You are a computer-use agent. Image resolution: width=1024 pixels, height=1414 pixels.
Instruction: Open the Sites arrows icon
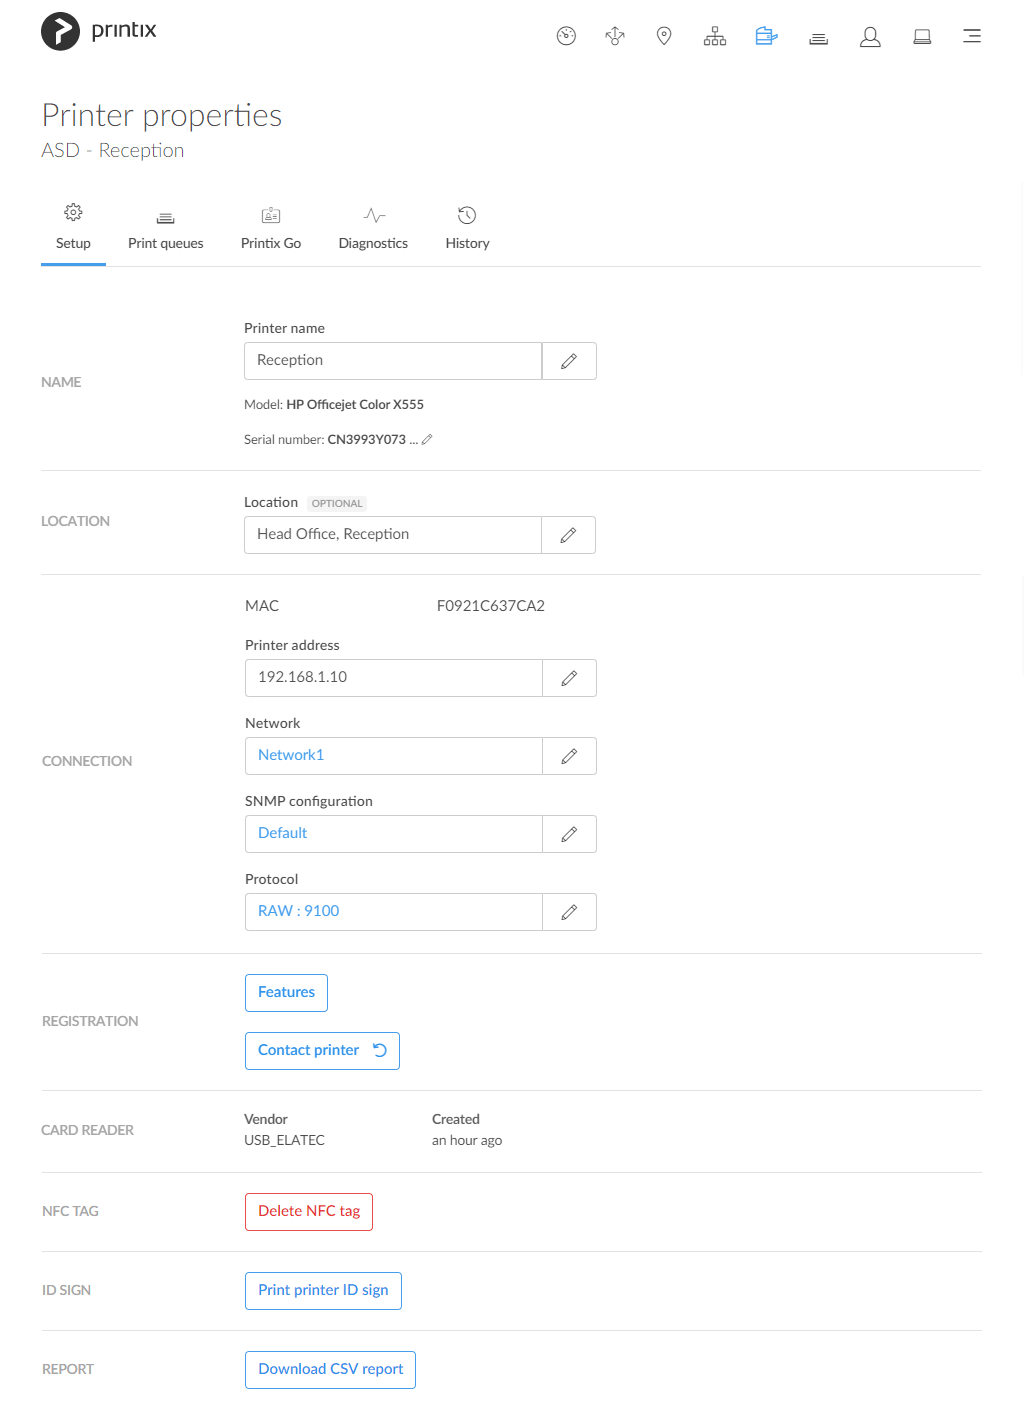click(615, 37)
